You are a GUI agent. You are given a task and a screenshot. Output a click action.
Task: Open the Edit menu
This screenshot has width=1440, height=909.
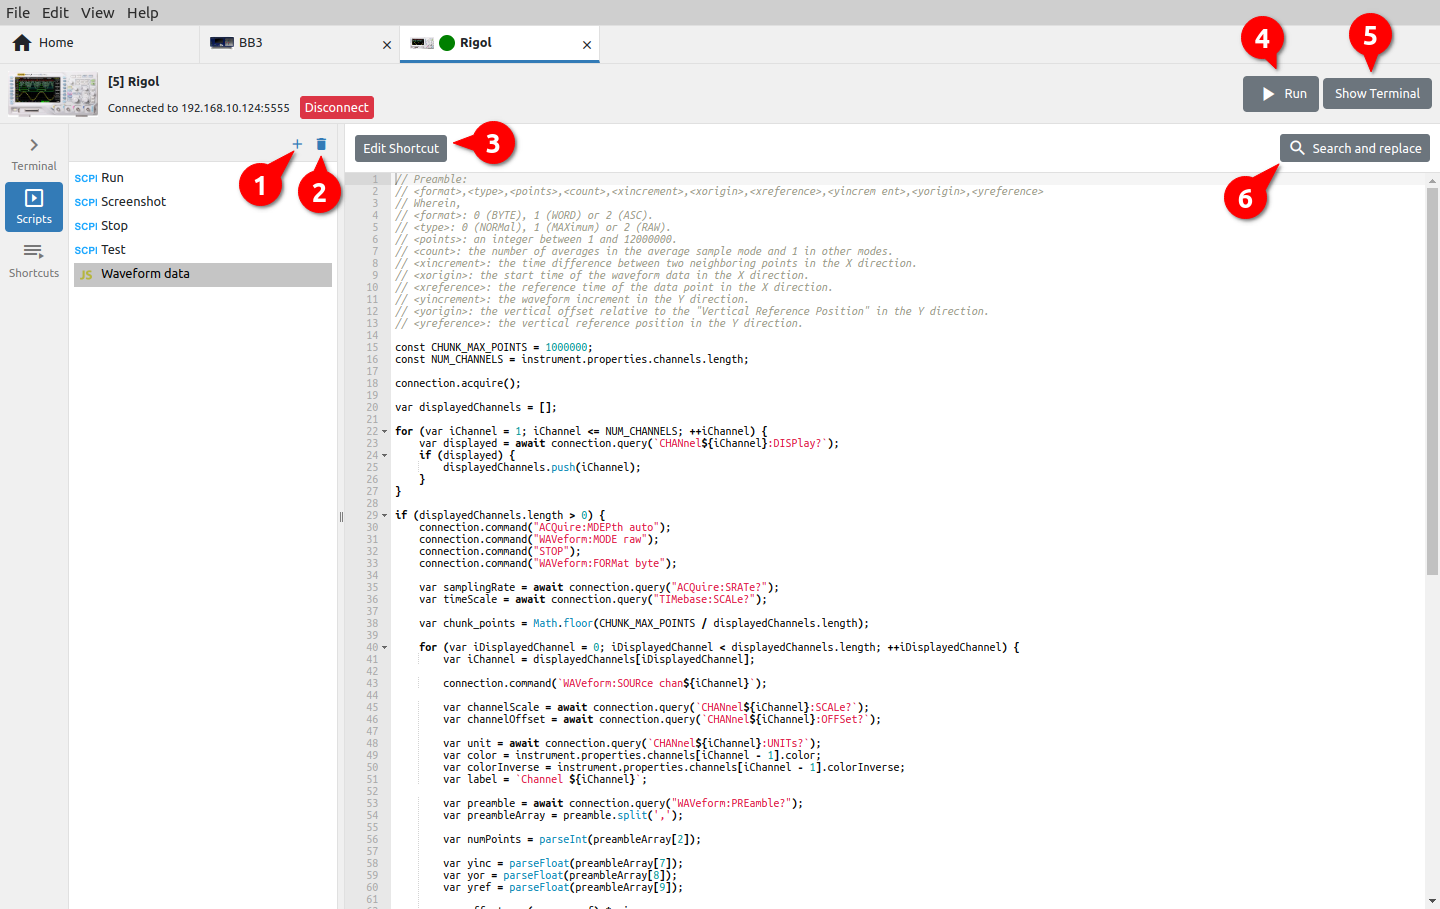pos(55,13)
